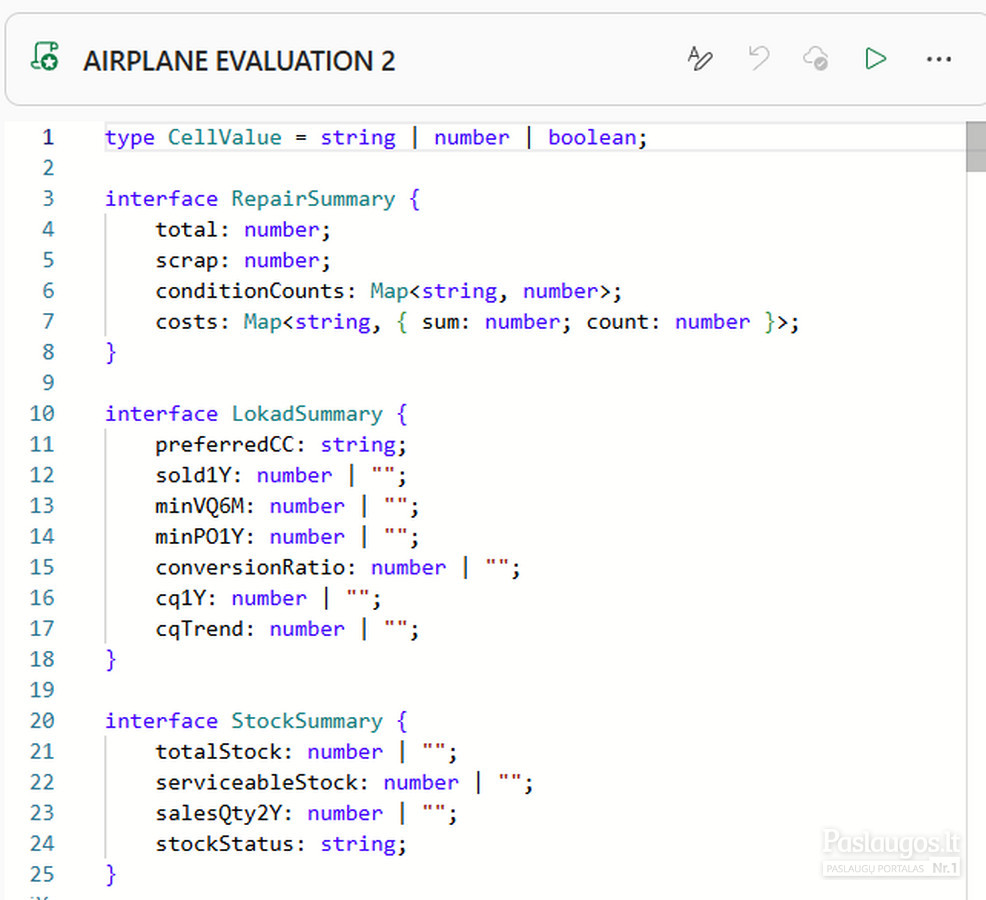This screenshot has width=986, height=900.
Task: Click the stockStatus property
Action: click(x=224, y=843)
